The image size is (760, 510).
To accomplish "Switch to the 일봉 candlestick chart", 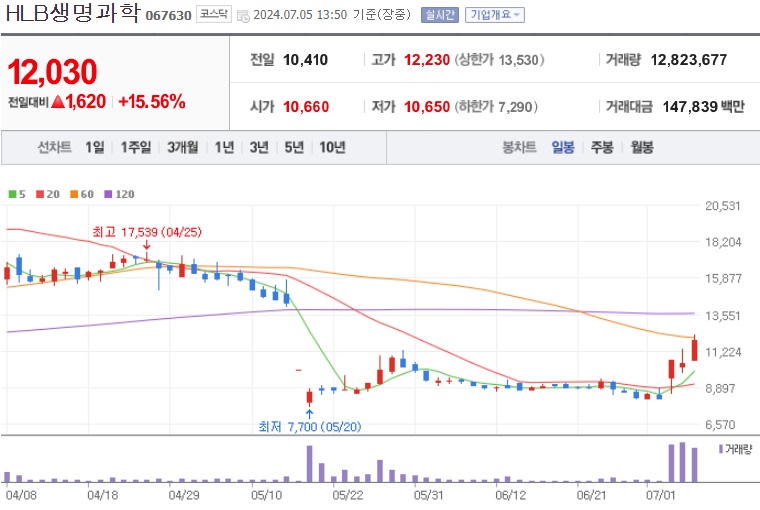I will click(x=563, y=147).
